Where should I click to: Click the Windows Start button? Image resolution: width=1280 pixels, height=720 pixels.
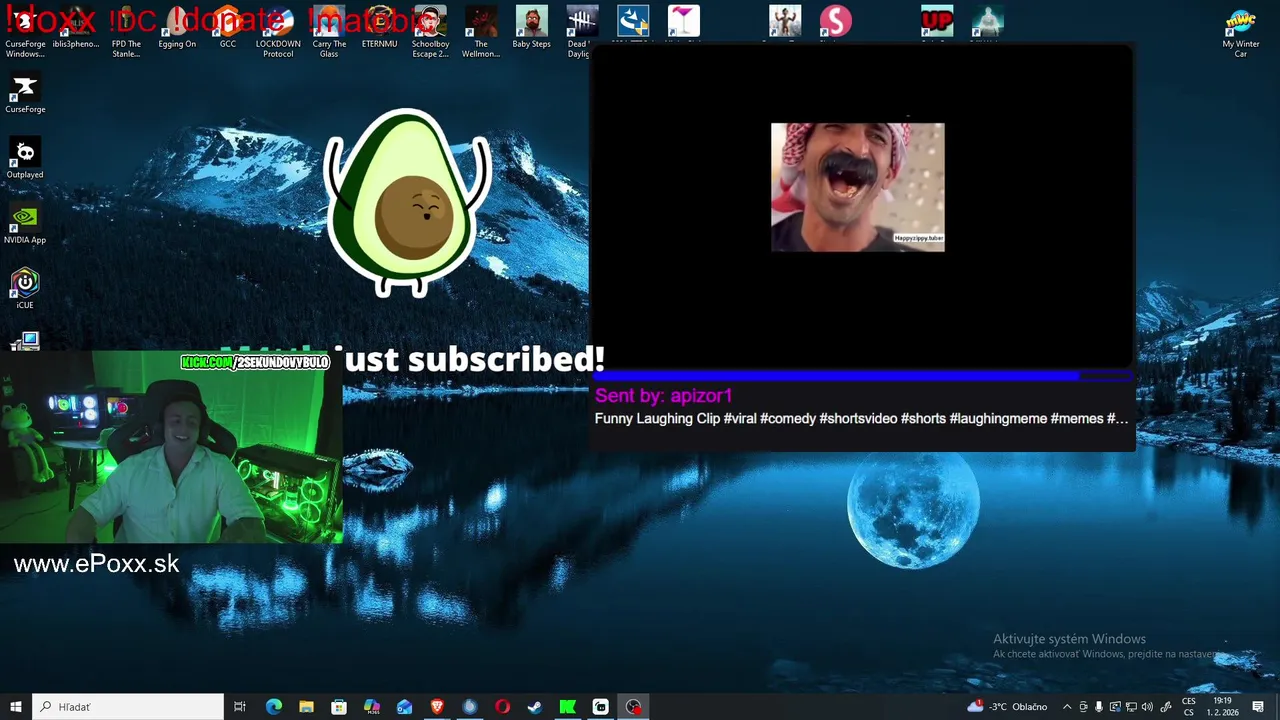coord(15,707)
